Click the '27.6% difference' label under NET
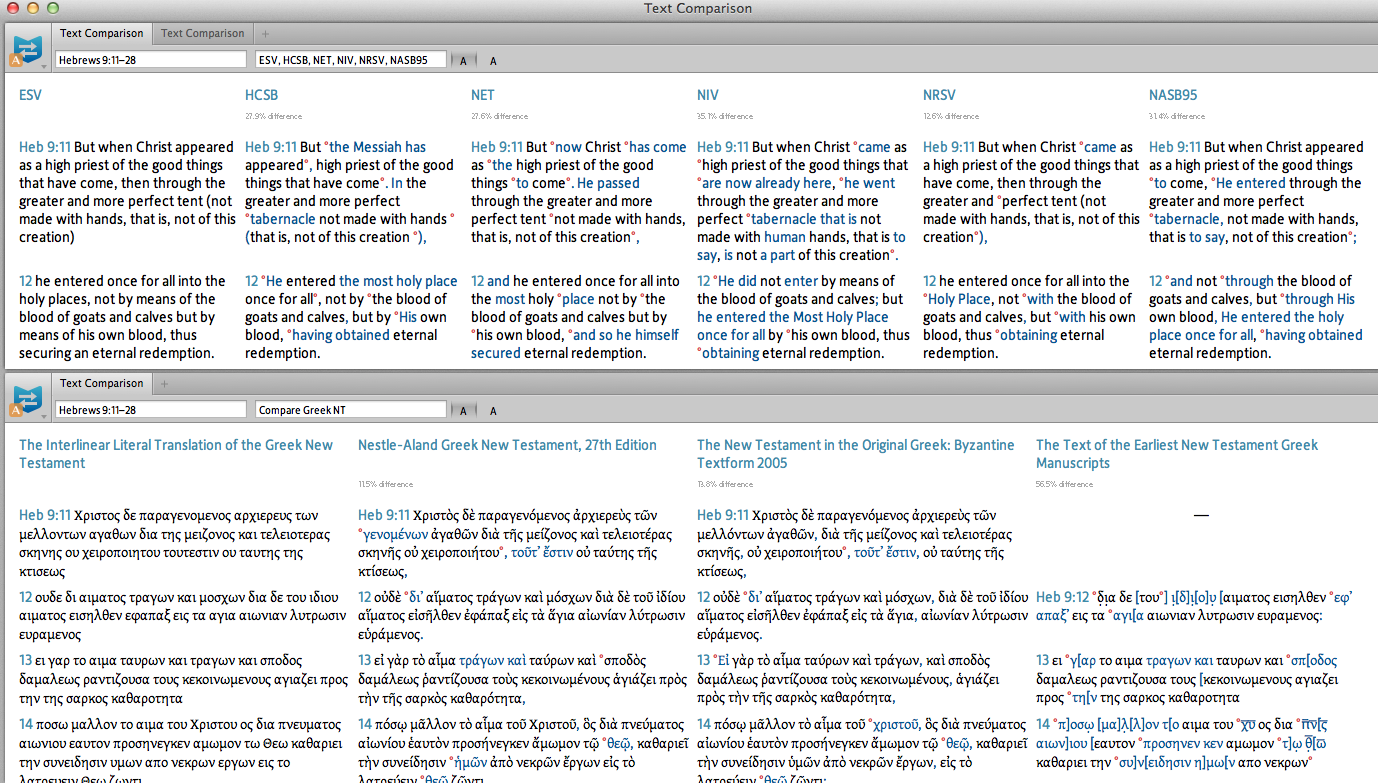 click(499, 116)
